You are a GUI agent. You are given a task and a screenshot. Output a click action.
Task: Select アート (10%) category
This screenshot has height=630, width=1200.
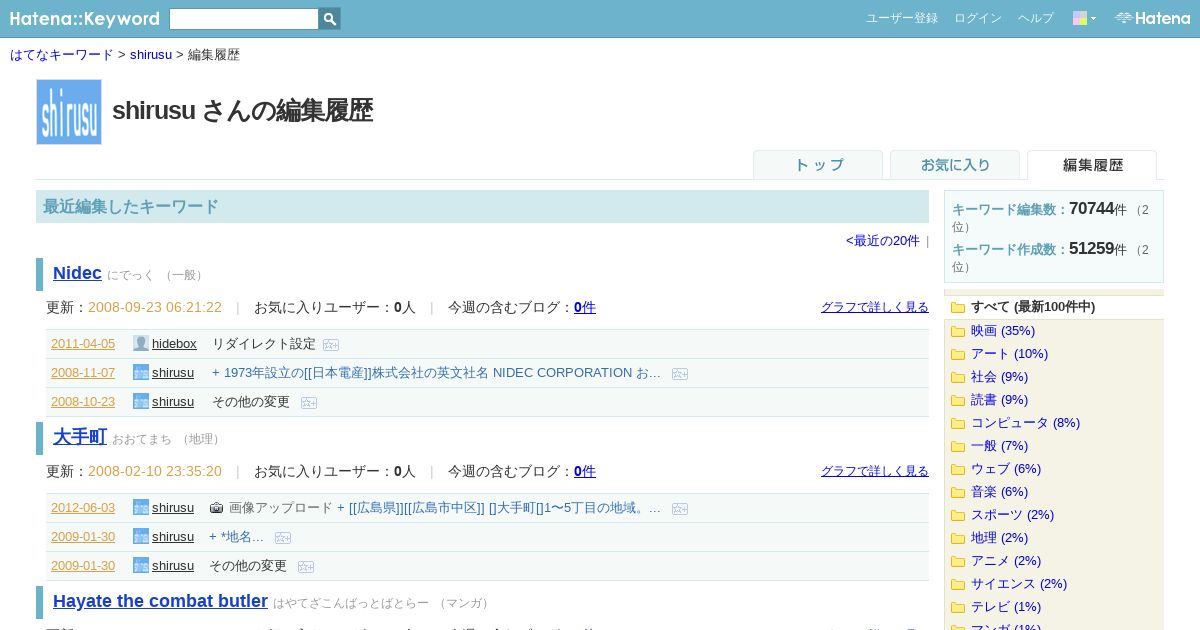pyautogui.click(x=1009, y=354)
